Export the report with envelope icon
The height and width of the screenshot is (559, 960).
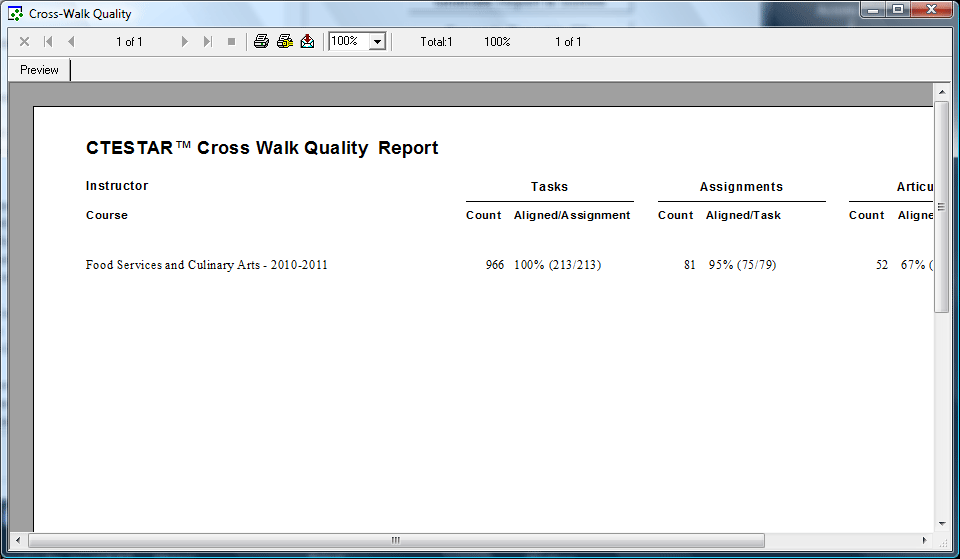(x=308, y=42)
